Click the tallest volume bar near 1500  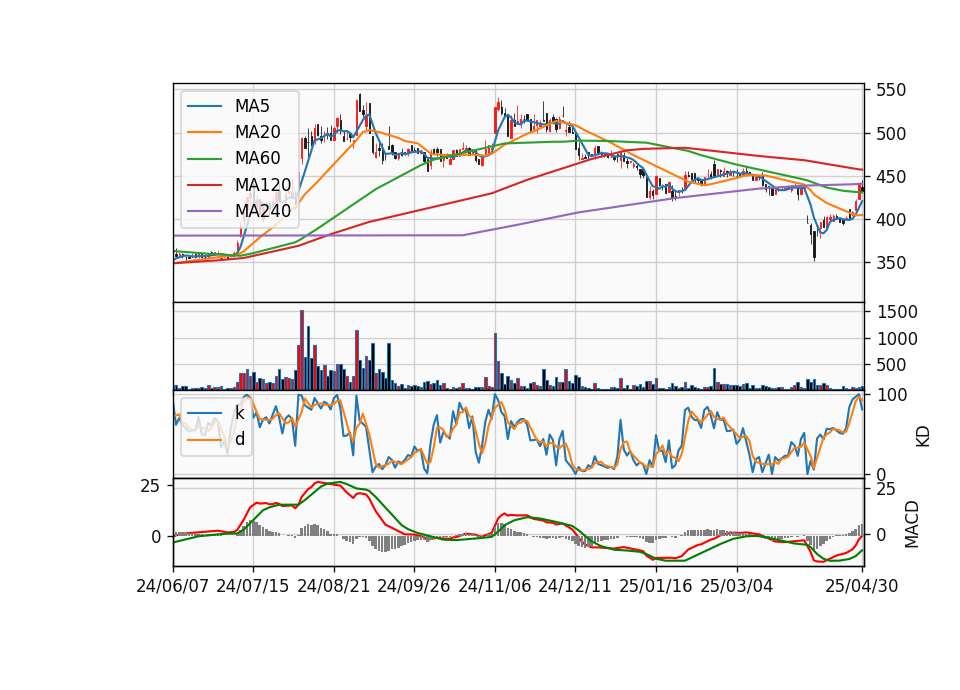click(x=302, y=350)
